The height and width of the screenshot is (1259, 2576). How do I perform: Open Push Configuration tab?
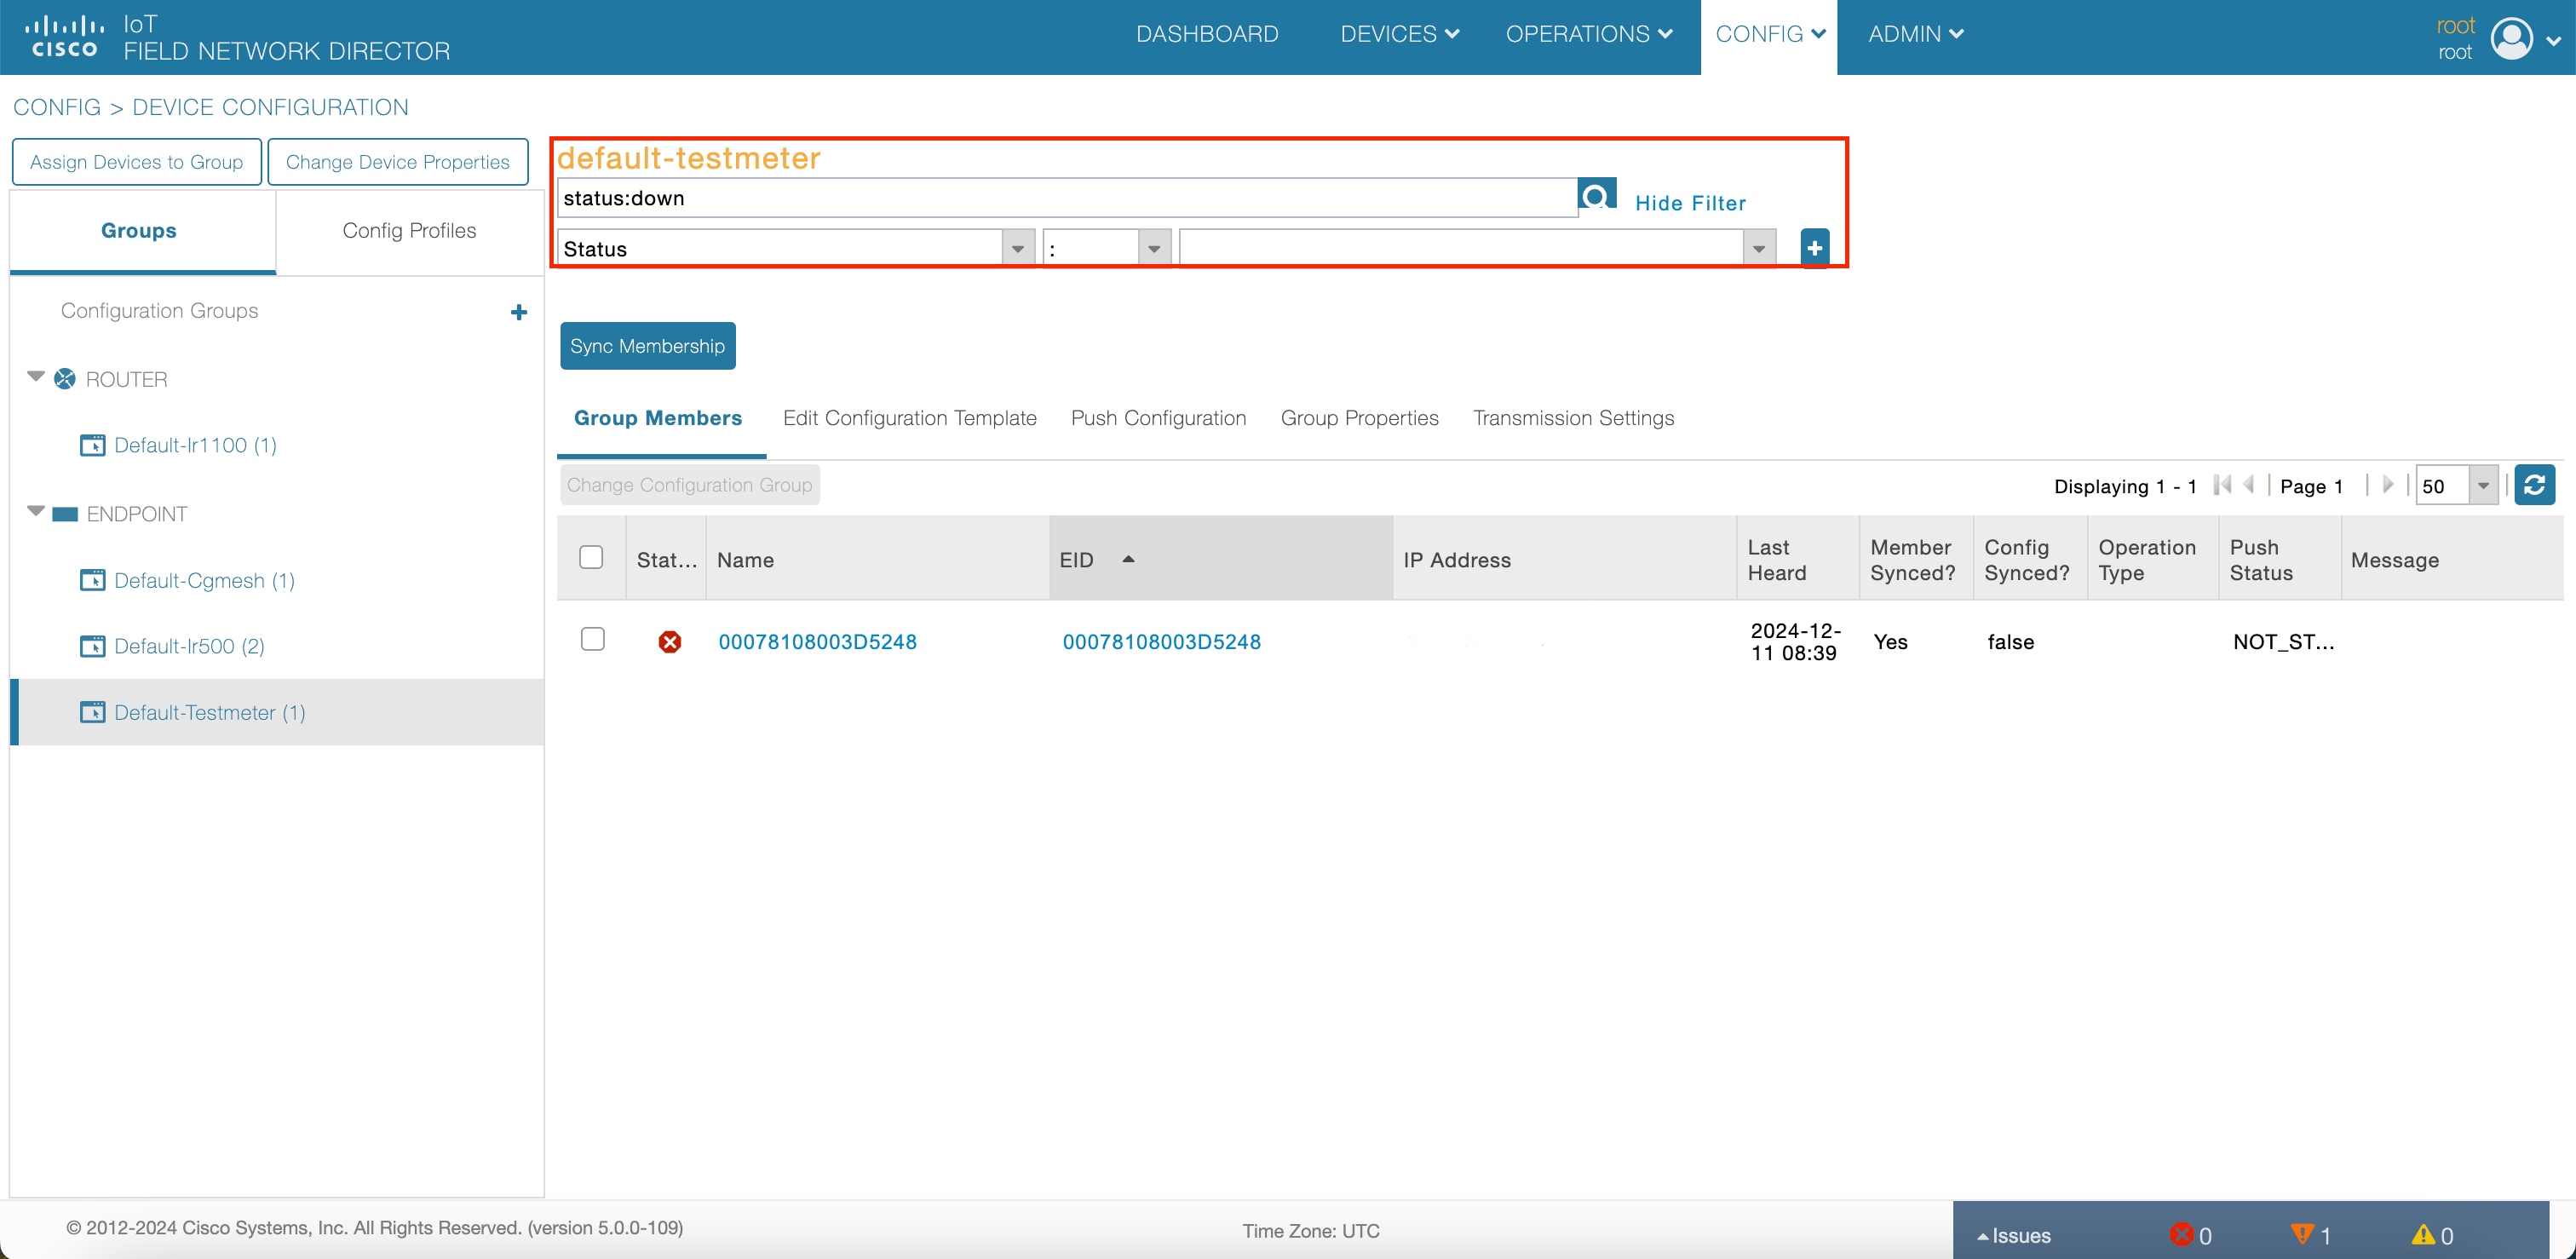[x=1158, y=418]
